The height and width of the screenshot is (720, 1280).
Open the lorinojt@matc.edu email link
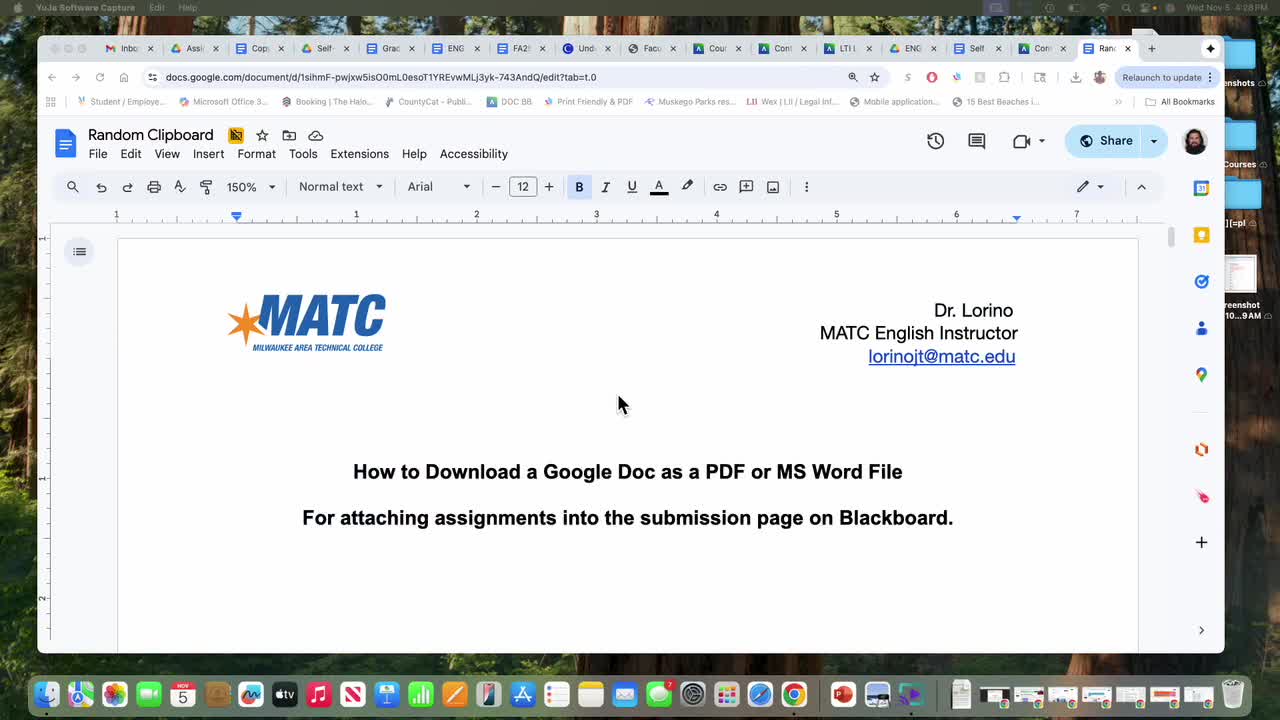point(942,357)
